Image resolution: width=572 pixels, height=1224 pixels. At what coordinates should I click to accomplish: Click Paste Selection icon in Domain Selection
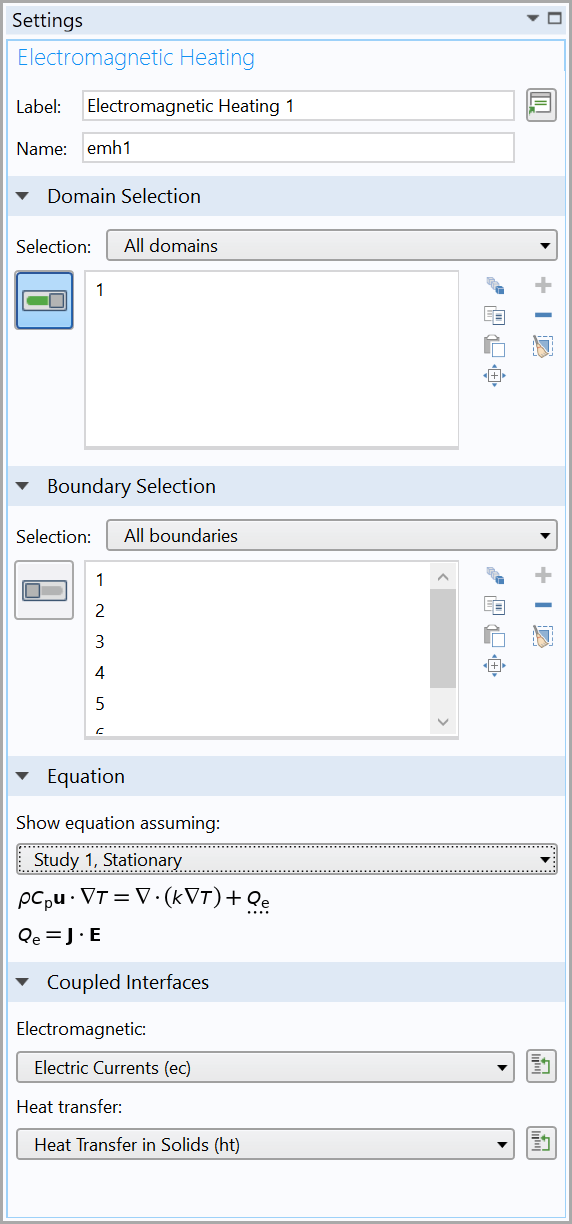click(494, 346)
